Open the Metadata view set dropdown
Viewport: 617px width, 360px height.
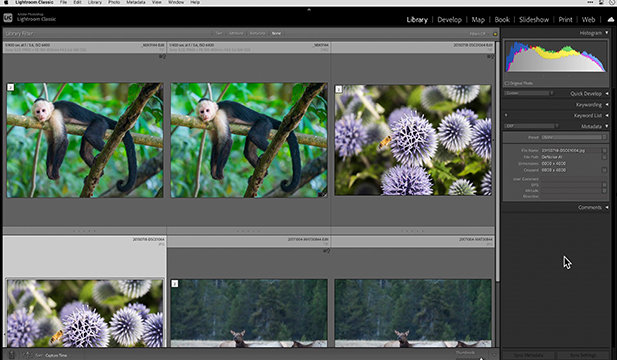coord(532,126)
